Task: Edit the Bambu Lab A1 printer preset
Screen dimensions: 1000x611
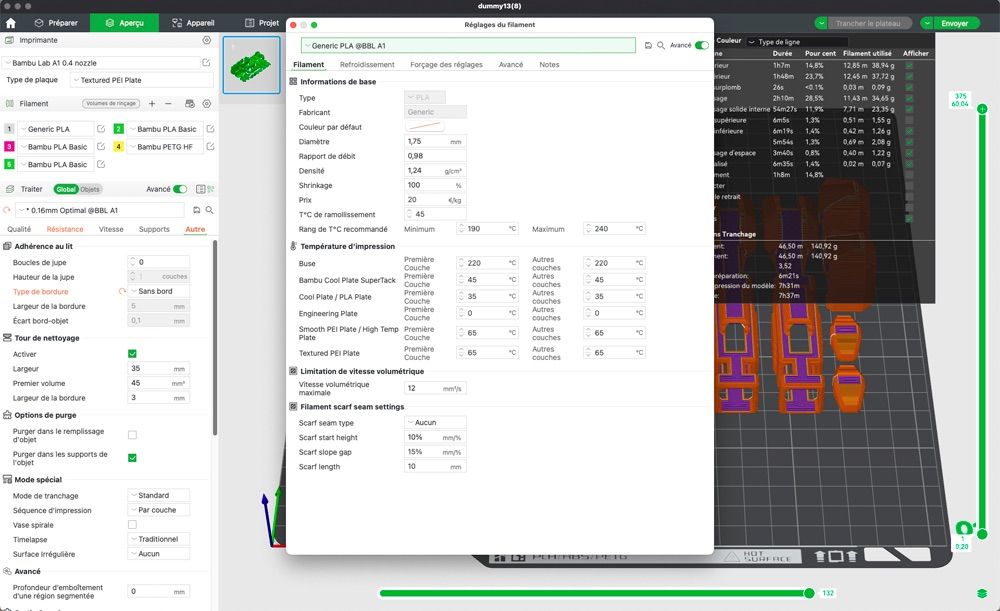Action: click(x=206, y=63)
